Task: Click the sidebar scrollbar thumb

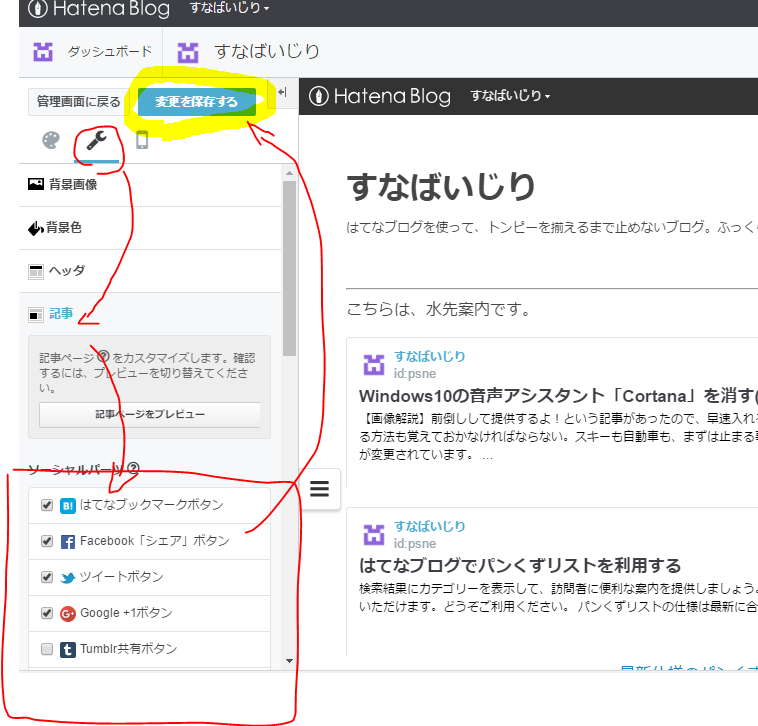Action: coord(290,268)
